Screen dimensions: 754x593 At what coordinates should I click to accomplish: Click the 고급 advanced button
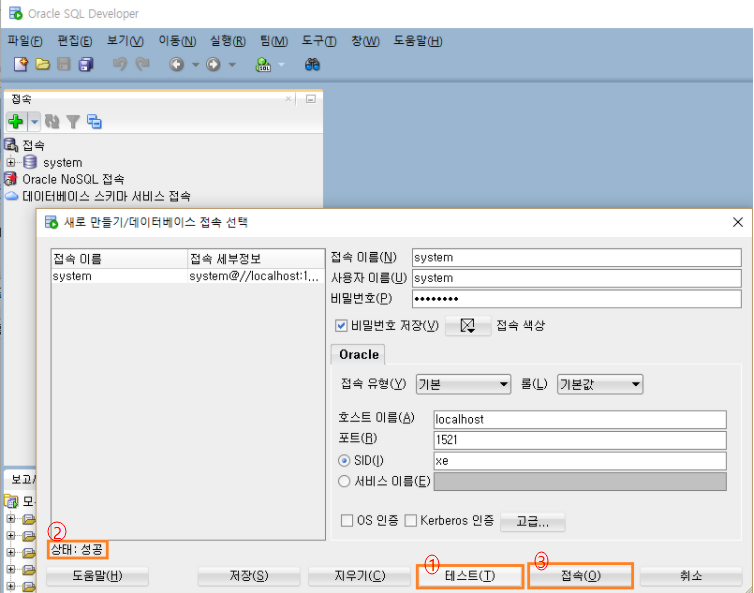532,522
